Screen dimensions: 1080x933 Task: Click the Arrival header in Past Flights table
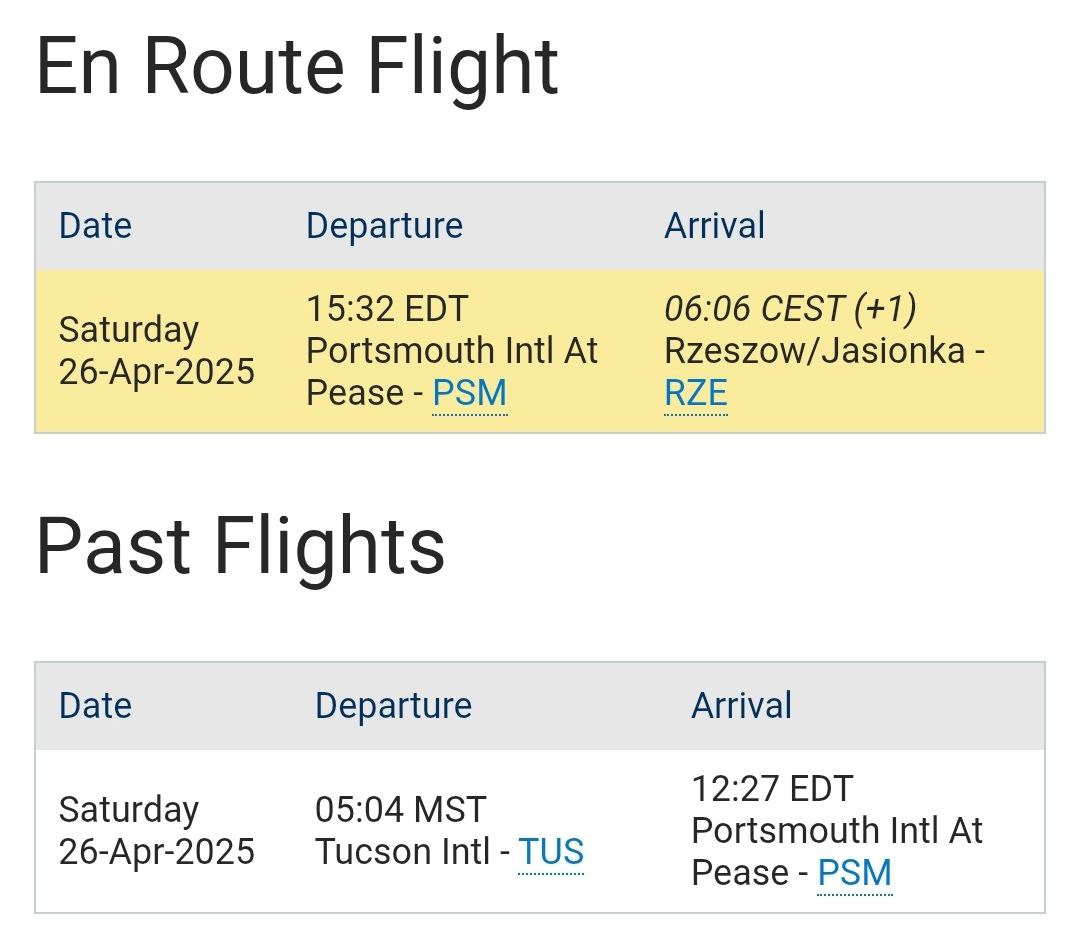[741, 706]
